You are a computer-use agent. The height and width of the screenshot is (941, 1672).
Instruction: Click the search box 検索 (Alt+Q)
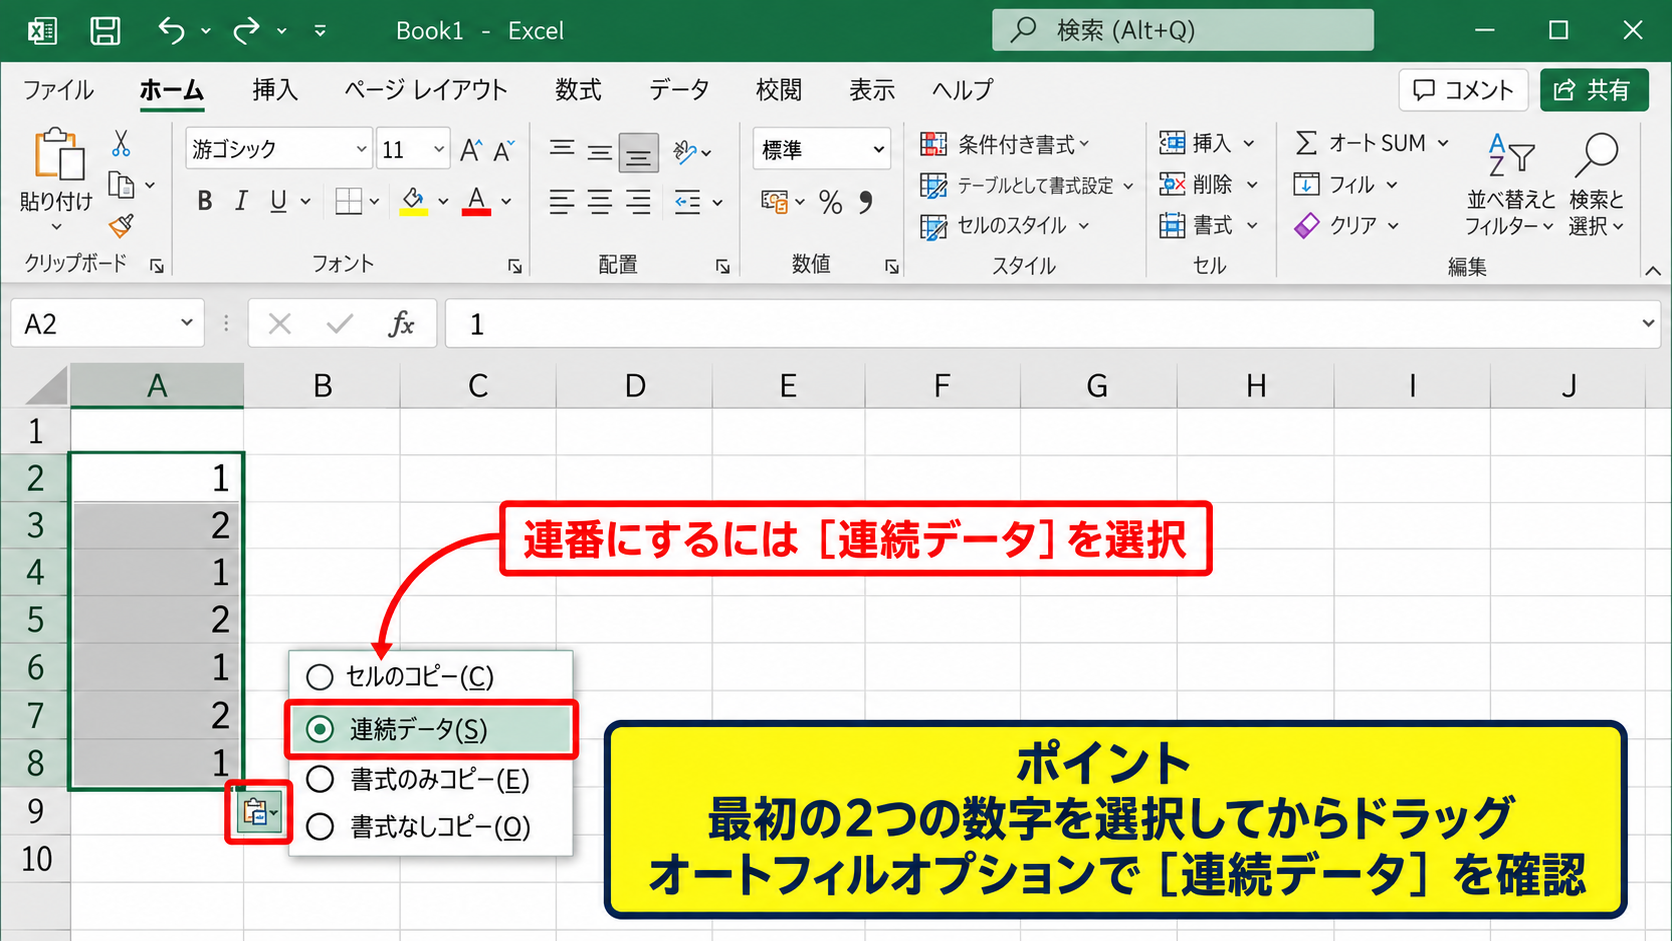point(1182,30)
